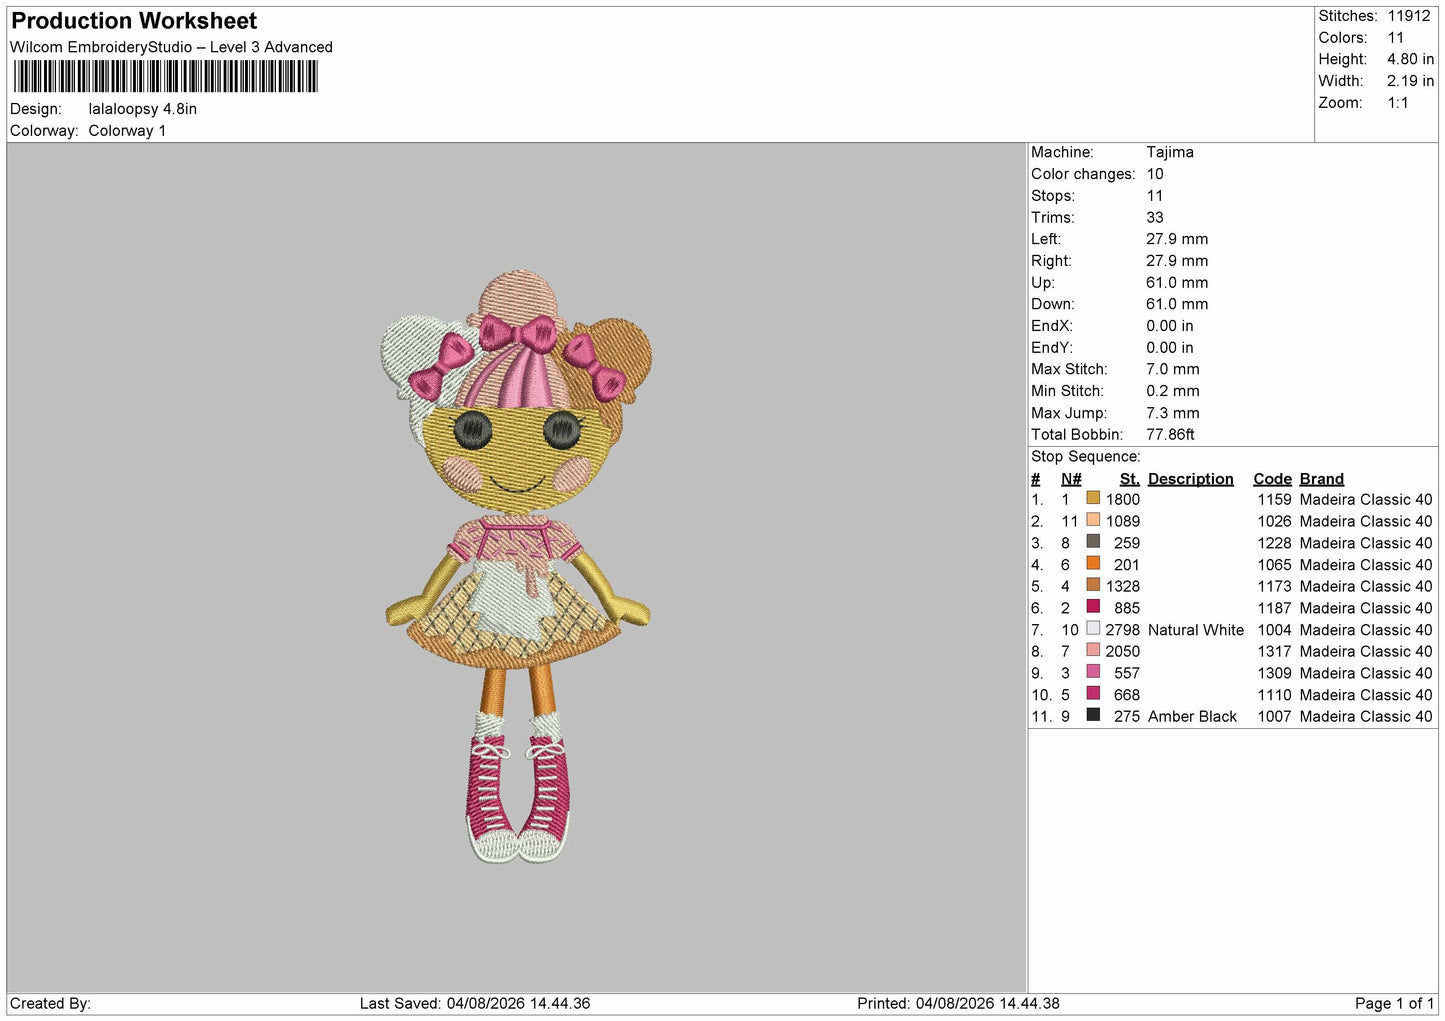Click the barcode under the header
Viewport: 1445px width, 1021px height.
pos(166,77)
